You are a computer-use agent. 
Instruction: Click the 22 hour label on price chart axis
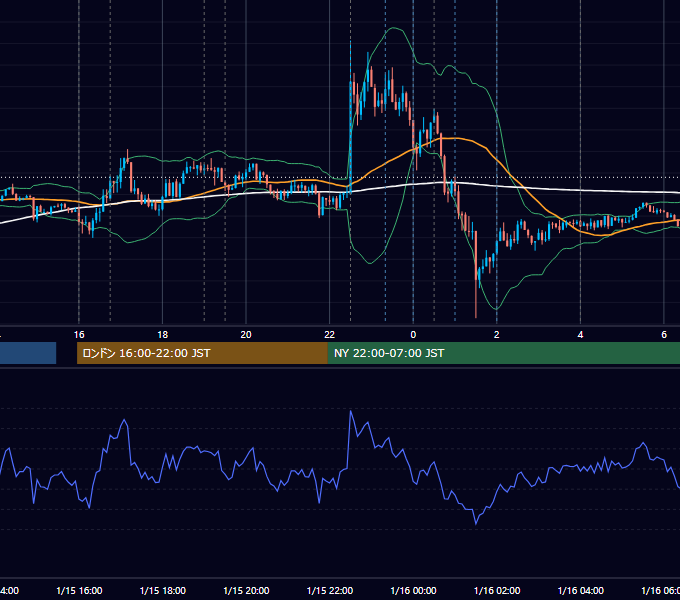(x=330, y=335)
